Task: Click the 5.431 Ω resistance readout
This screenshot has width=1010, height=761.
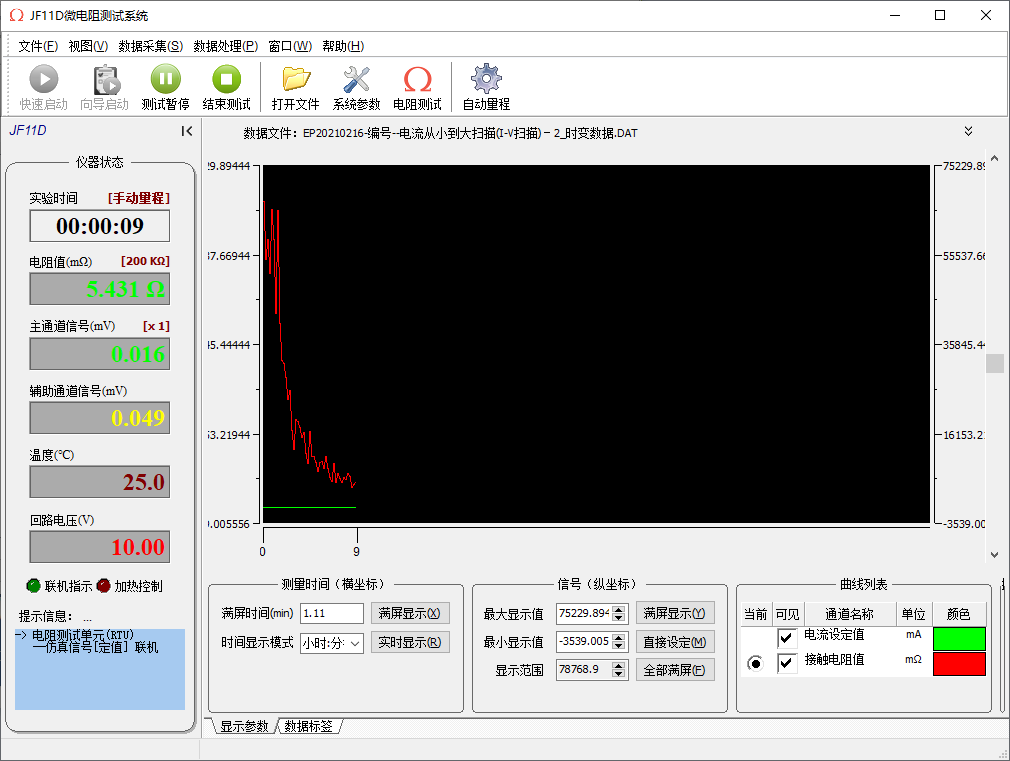Action: click(x=100, y=289)
